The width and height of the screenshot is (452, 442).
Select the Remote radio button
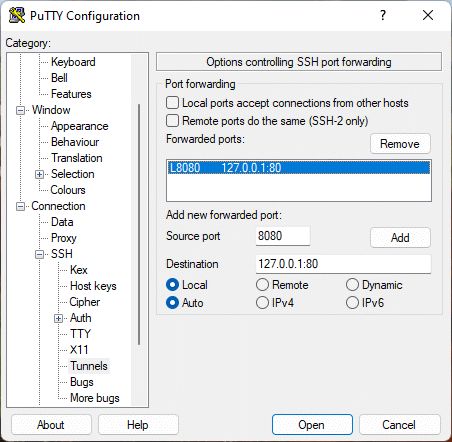click(x=262, y=285)
